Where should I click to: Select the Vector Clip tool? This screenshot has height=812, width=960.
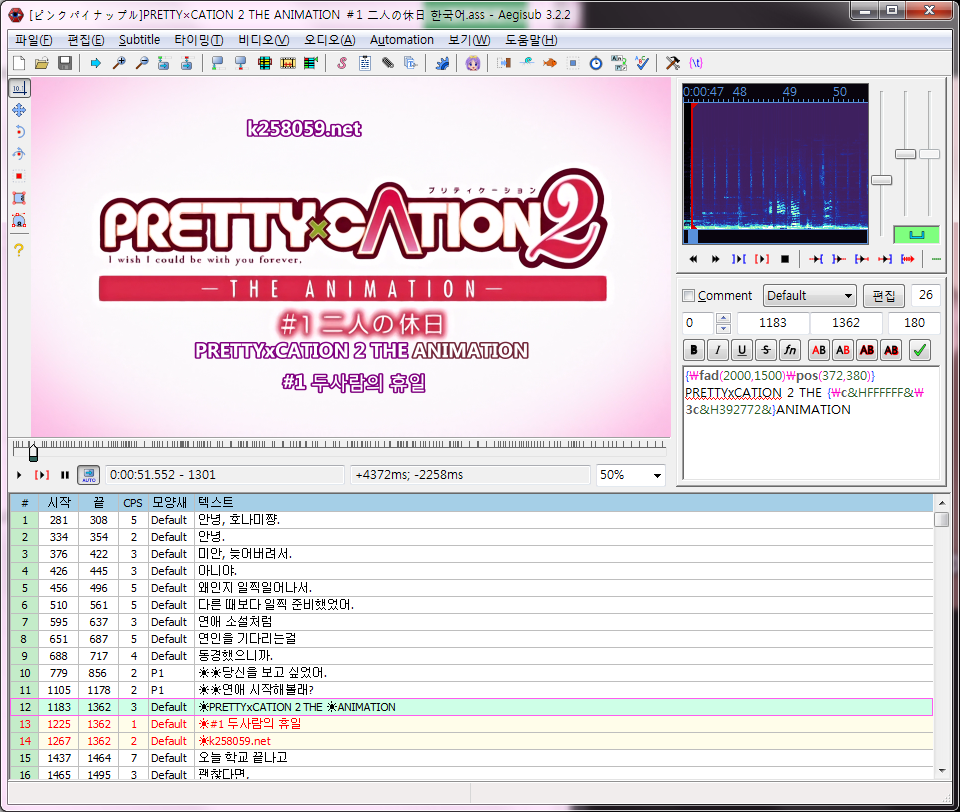[x=19, y=220]
